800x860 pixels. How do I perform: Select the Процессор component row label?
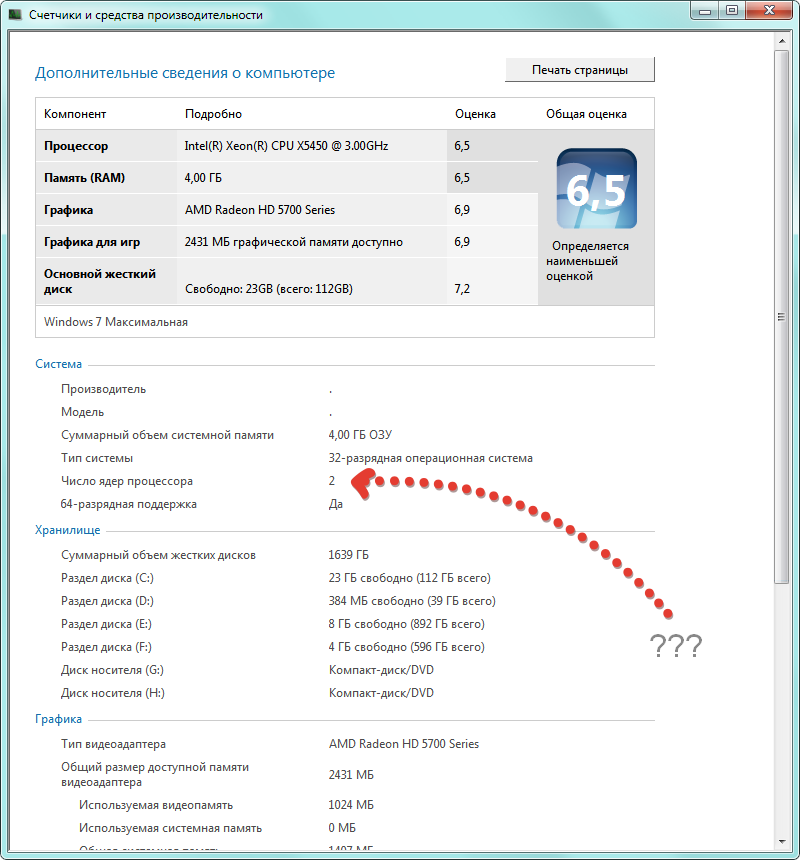pos(76,146)
